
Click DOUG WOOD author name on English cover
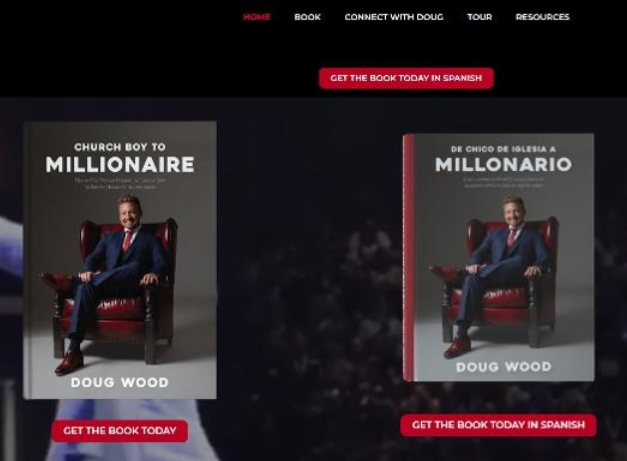click(x=120, y=382)
